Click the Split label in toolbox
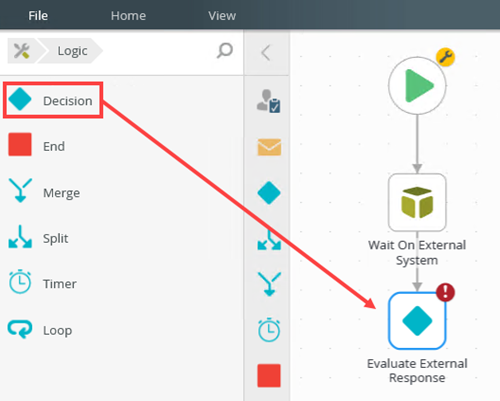The image size is (500, 401). tap(55, 238)
